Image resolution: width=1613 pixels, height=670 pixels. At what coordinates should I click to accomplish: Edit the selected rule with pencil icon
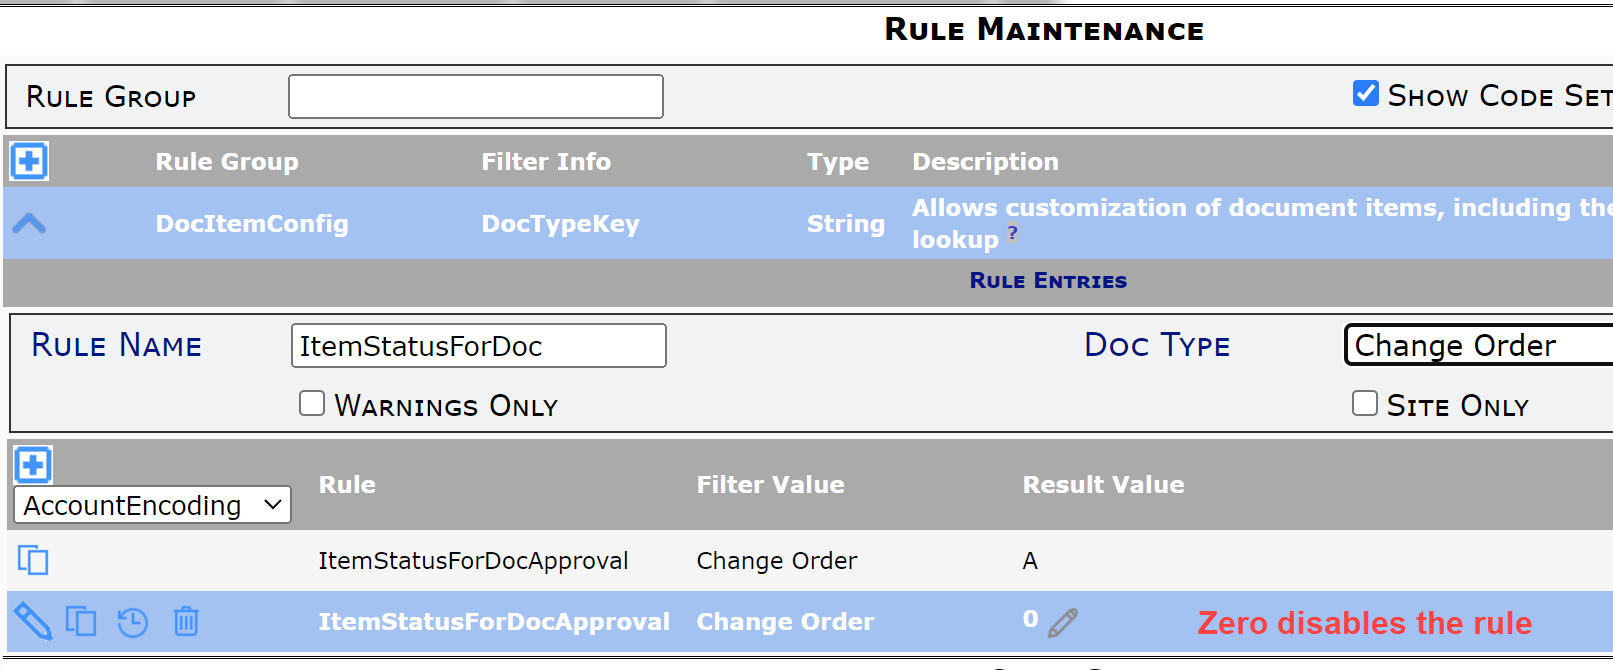click(x=32, y=621)
